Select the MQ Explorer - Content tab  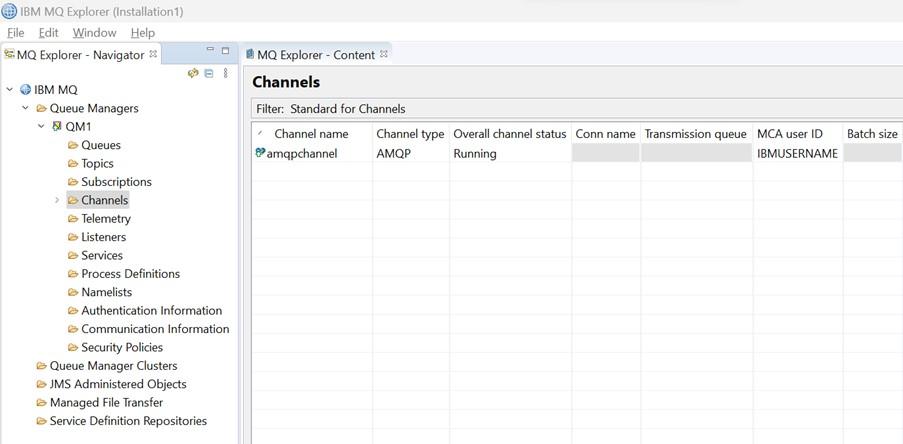coord(316,55)
